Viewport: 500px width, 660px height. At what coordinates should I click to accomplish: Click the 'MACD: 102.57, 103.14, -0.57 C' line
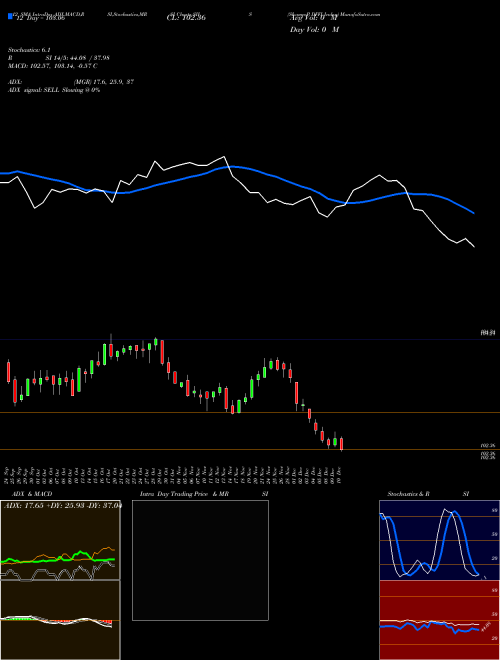click(x=53, y=66)
